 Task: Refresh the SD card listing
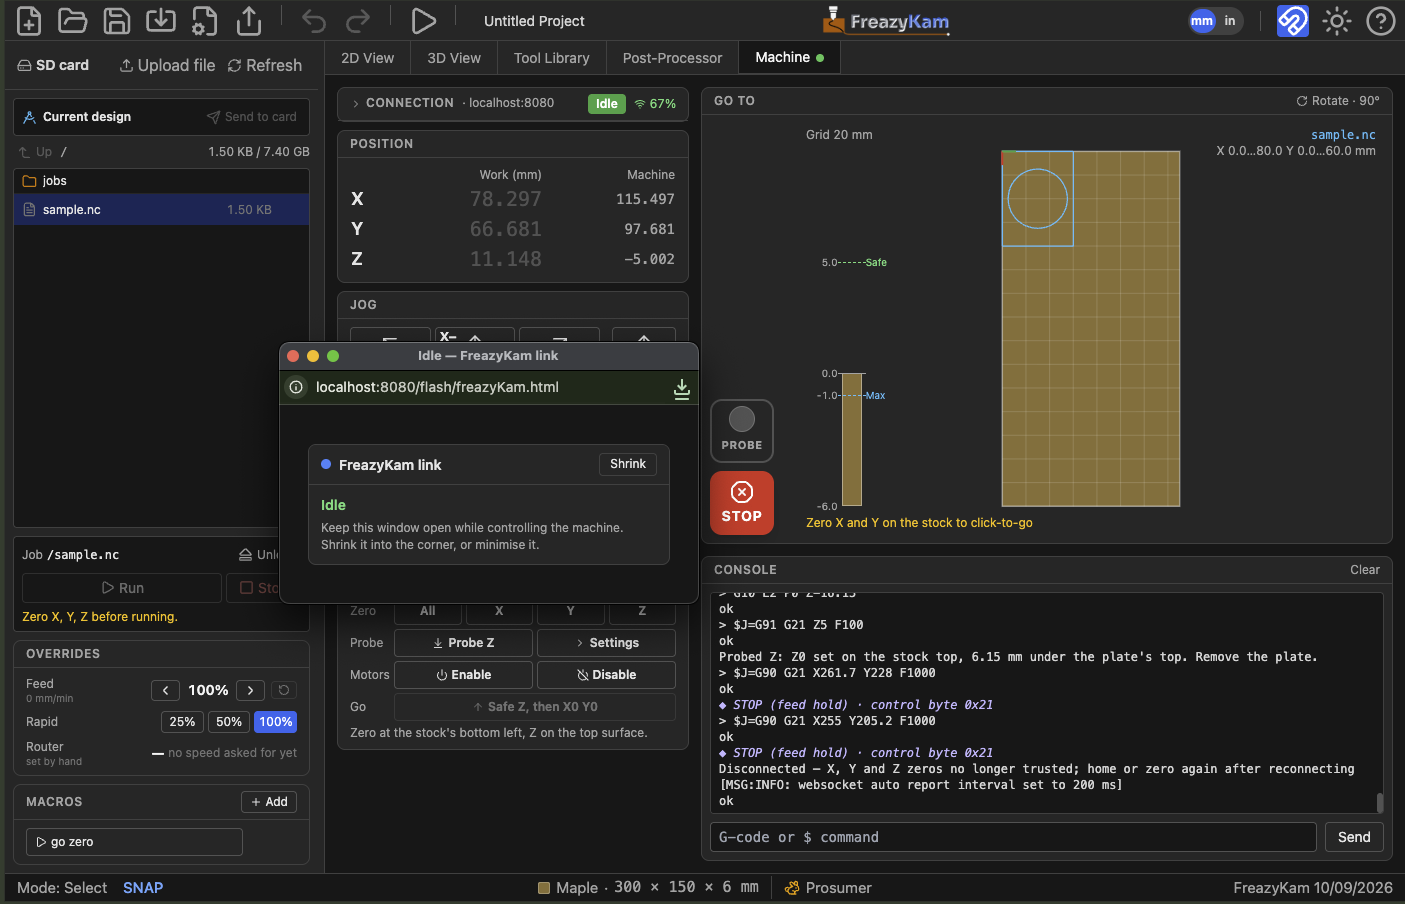pos(265,65)
